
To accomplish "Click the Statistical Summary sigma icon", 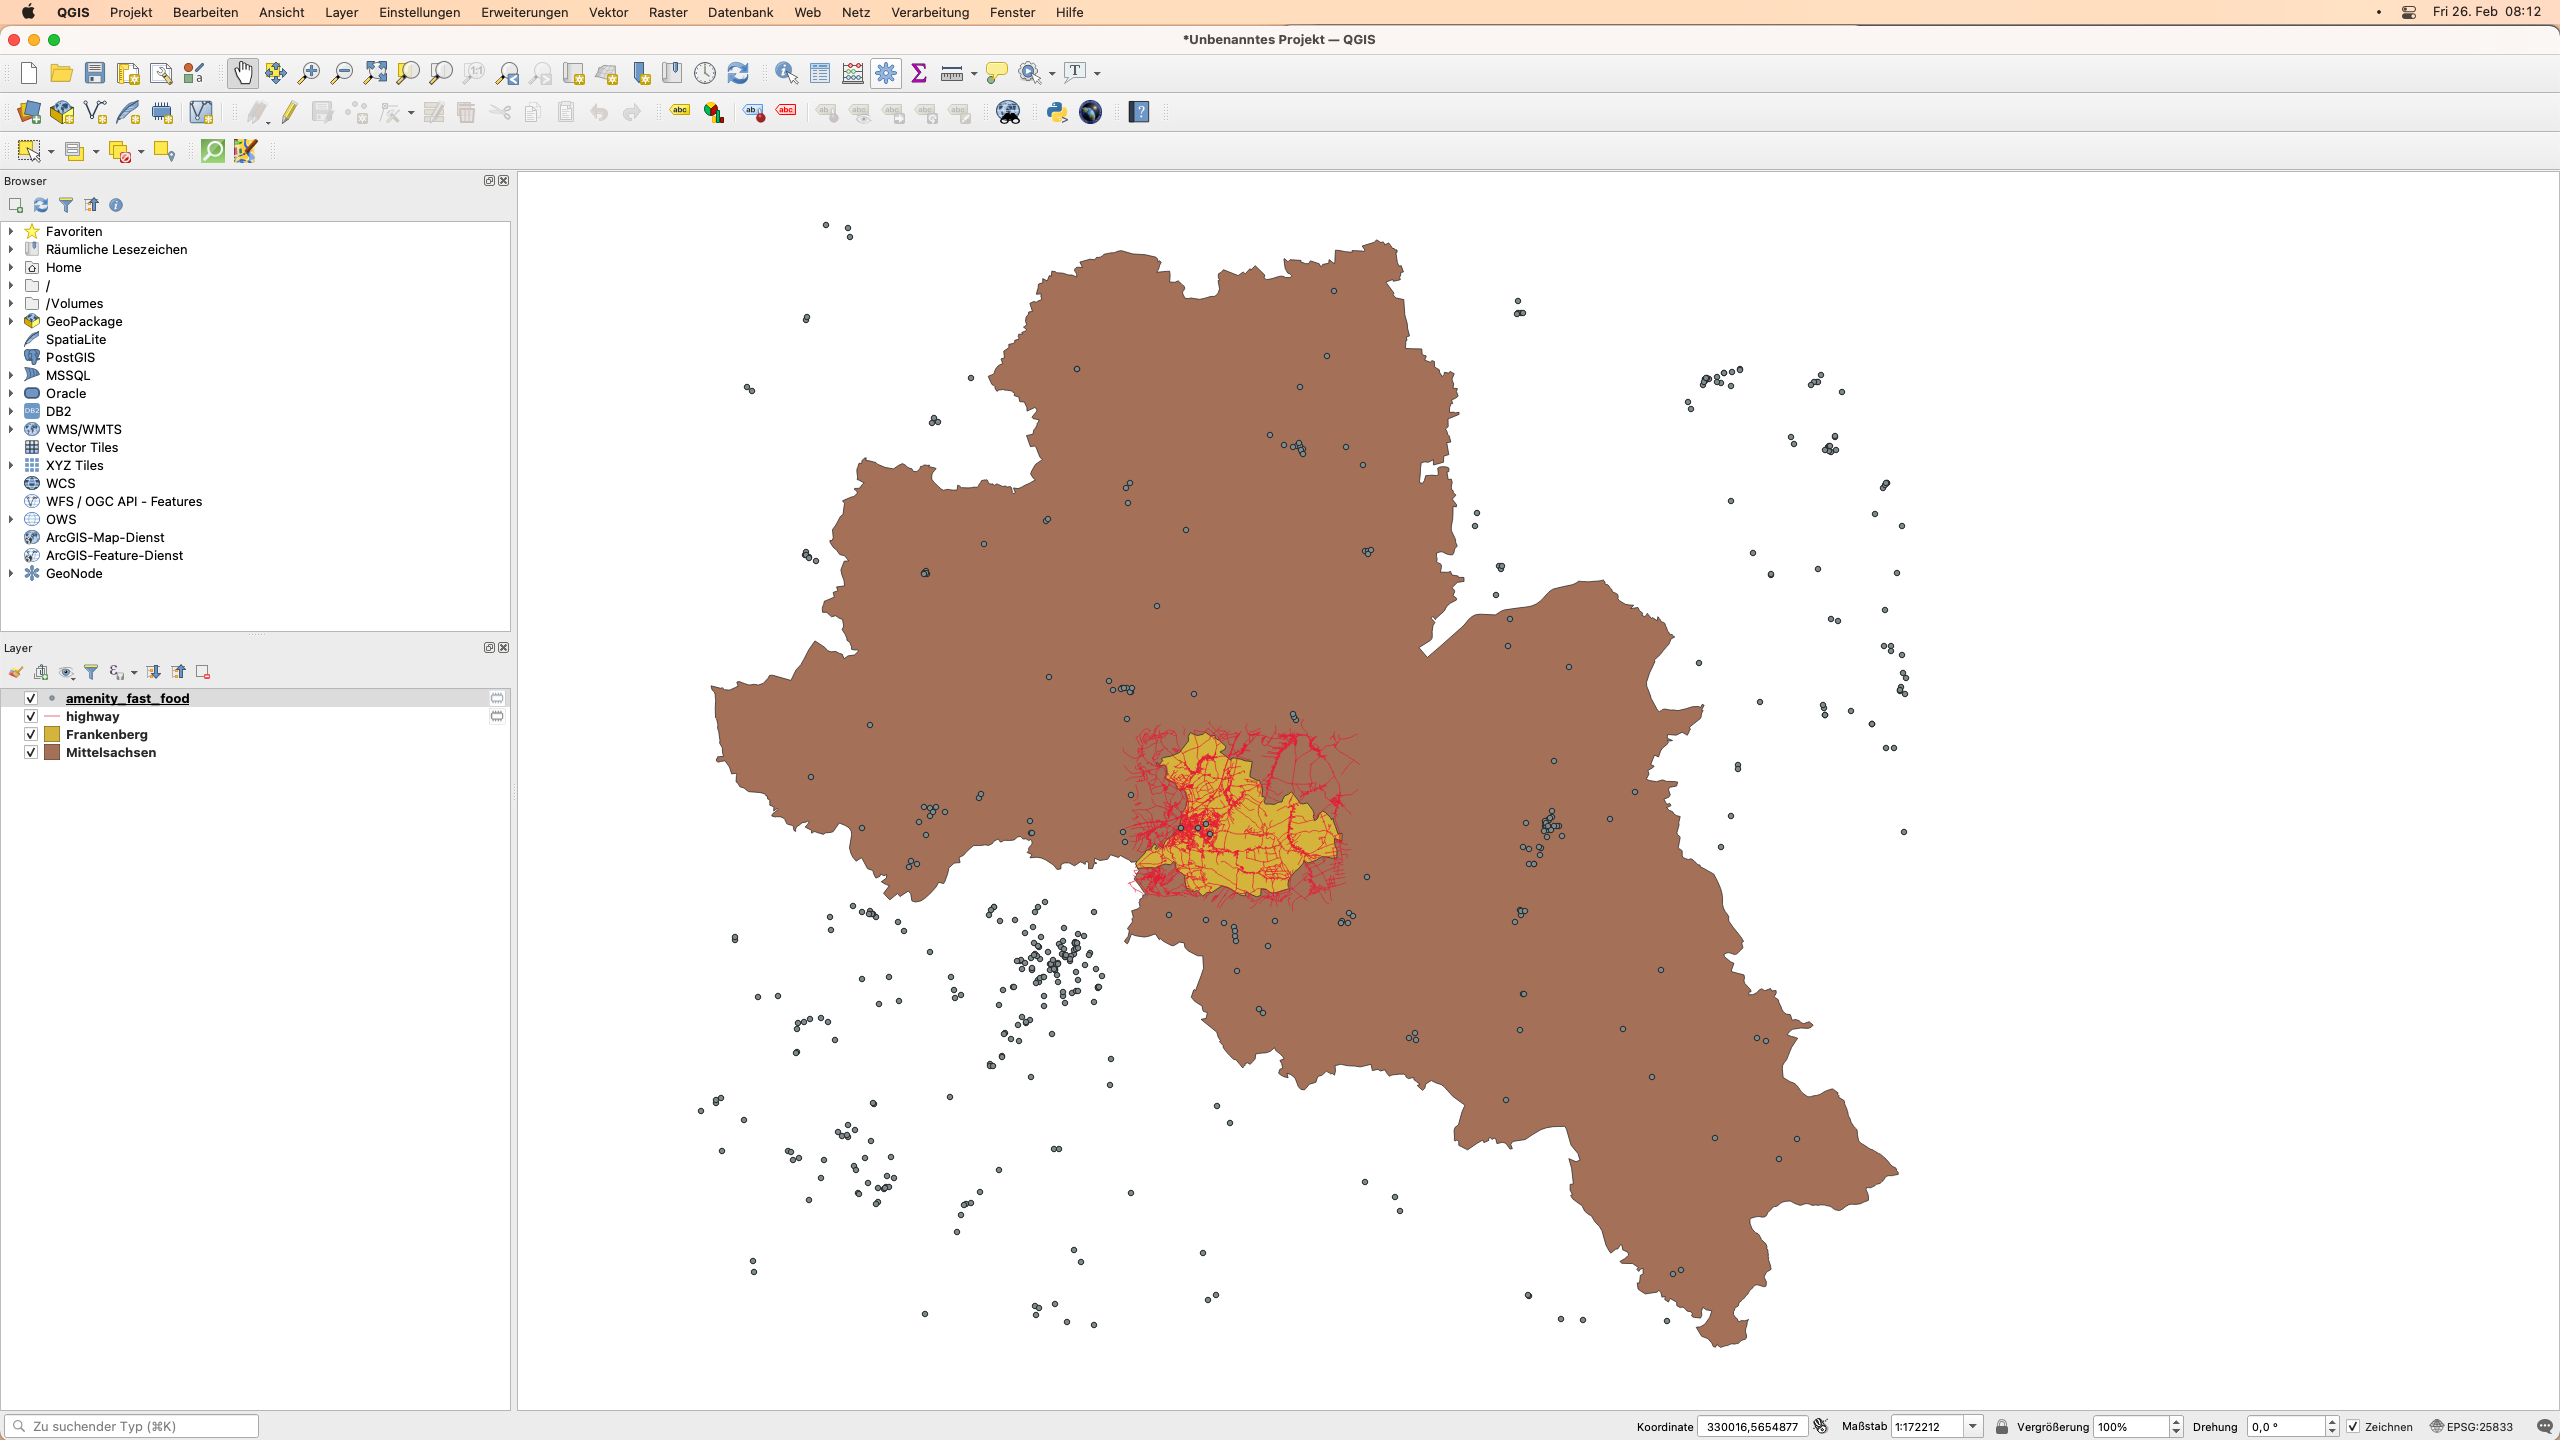I will tap(919, 73).
